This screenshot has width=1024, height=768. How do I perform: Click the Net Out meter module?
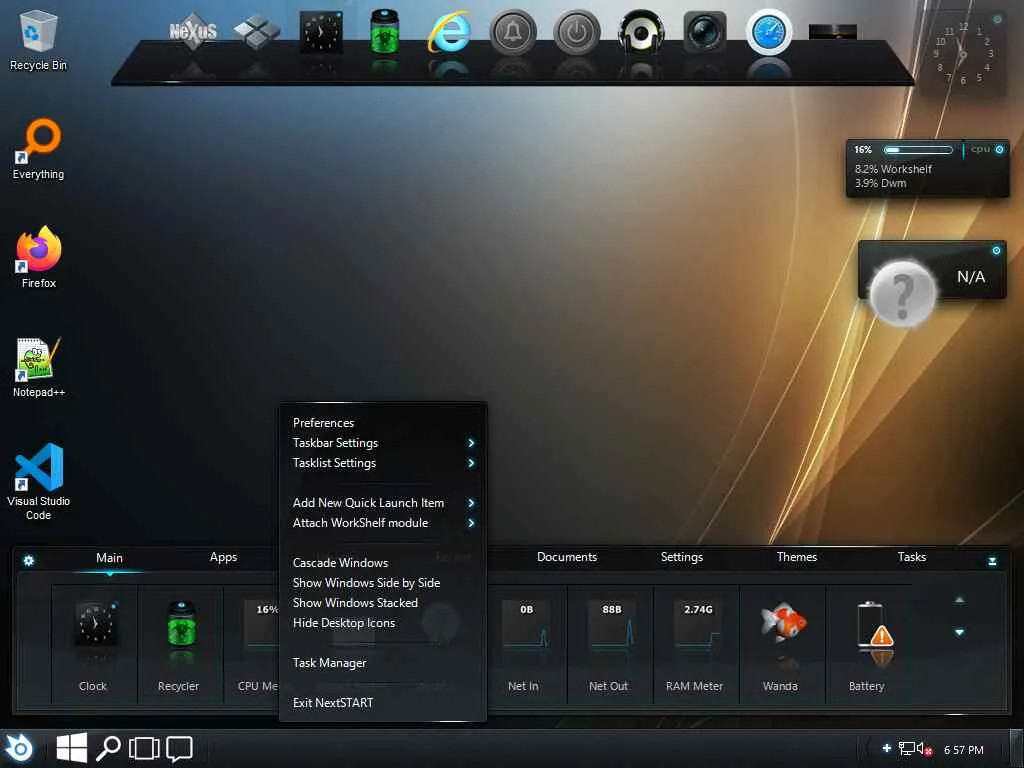coord(609,645)
